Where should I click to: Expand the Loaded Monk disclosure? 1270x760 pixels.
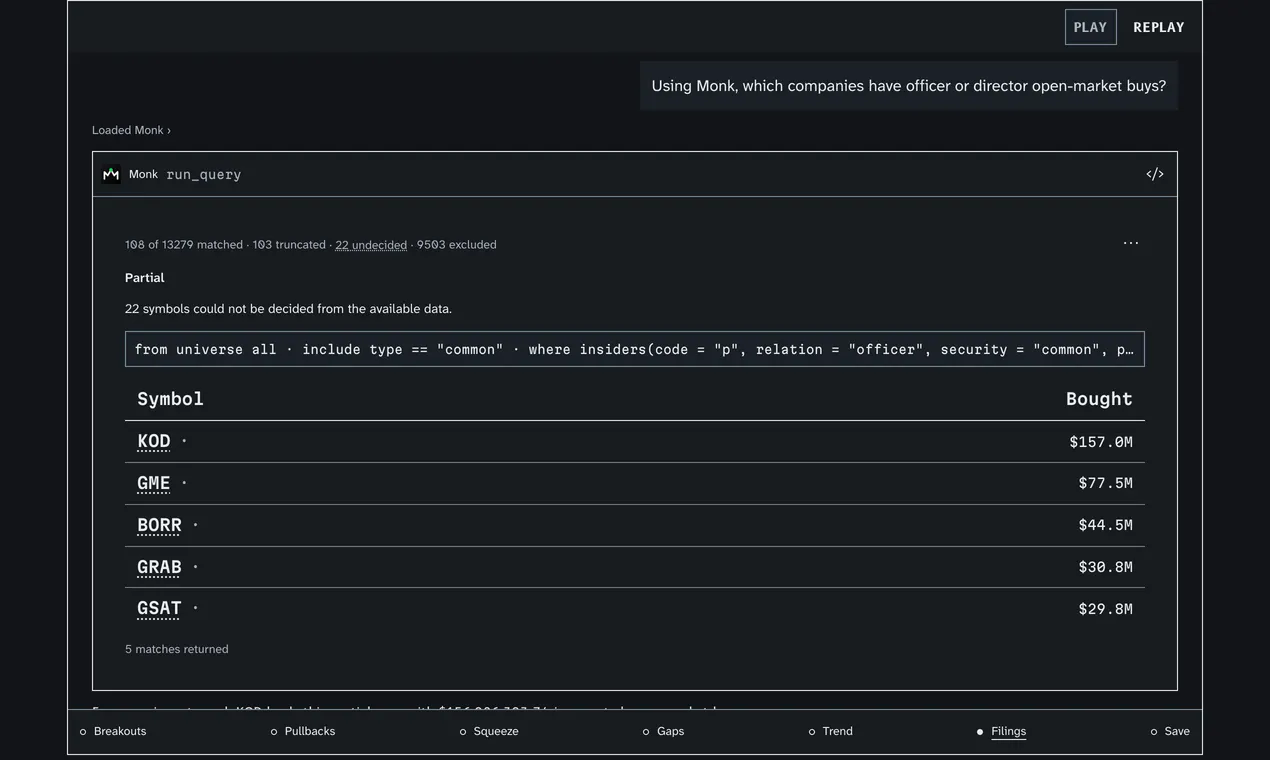point(131,130)
